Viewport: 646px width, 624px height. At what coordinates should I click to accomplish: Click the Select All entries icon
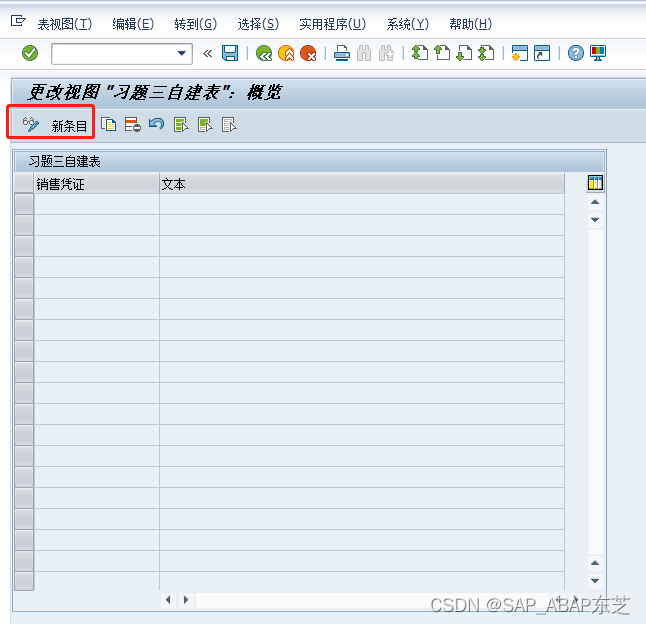(x=181, y=124)
